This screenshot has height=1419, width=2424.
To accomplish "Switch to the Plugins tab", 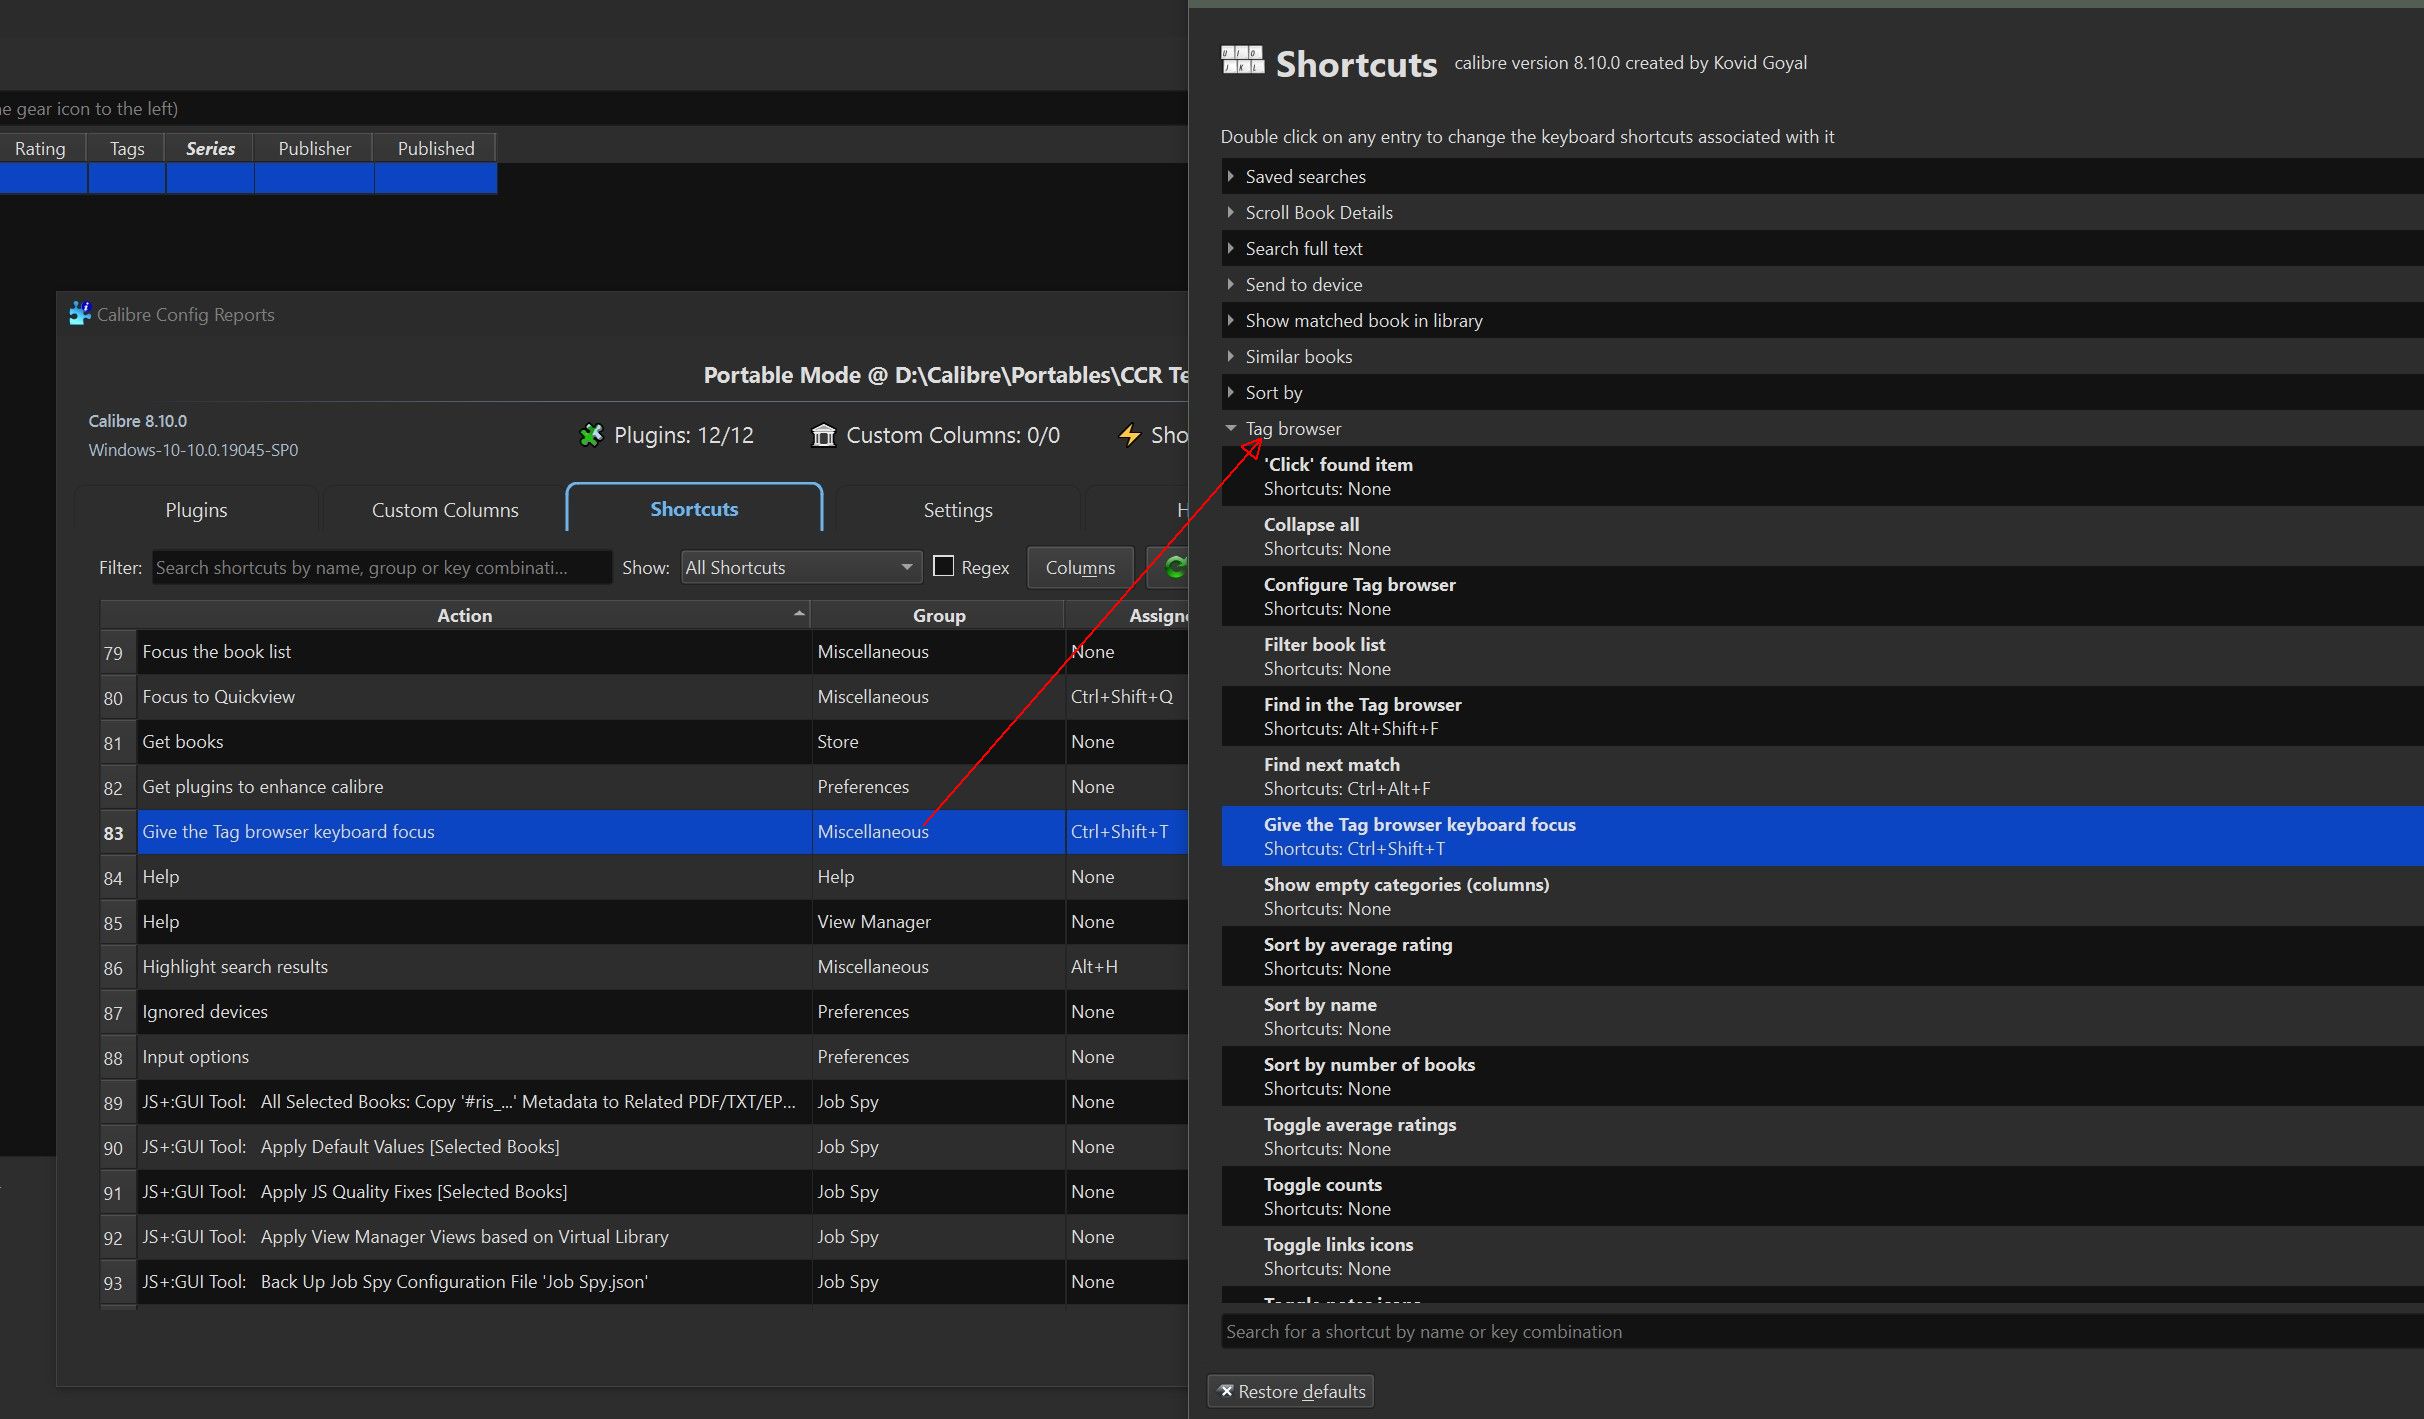I will [196, 510].
